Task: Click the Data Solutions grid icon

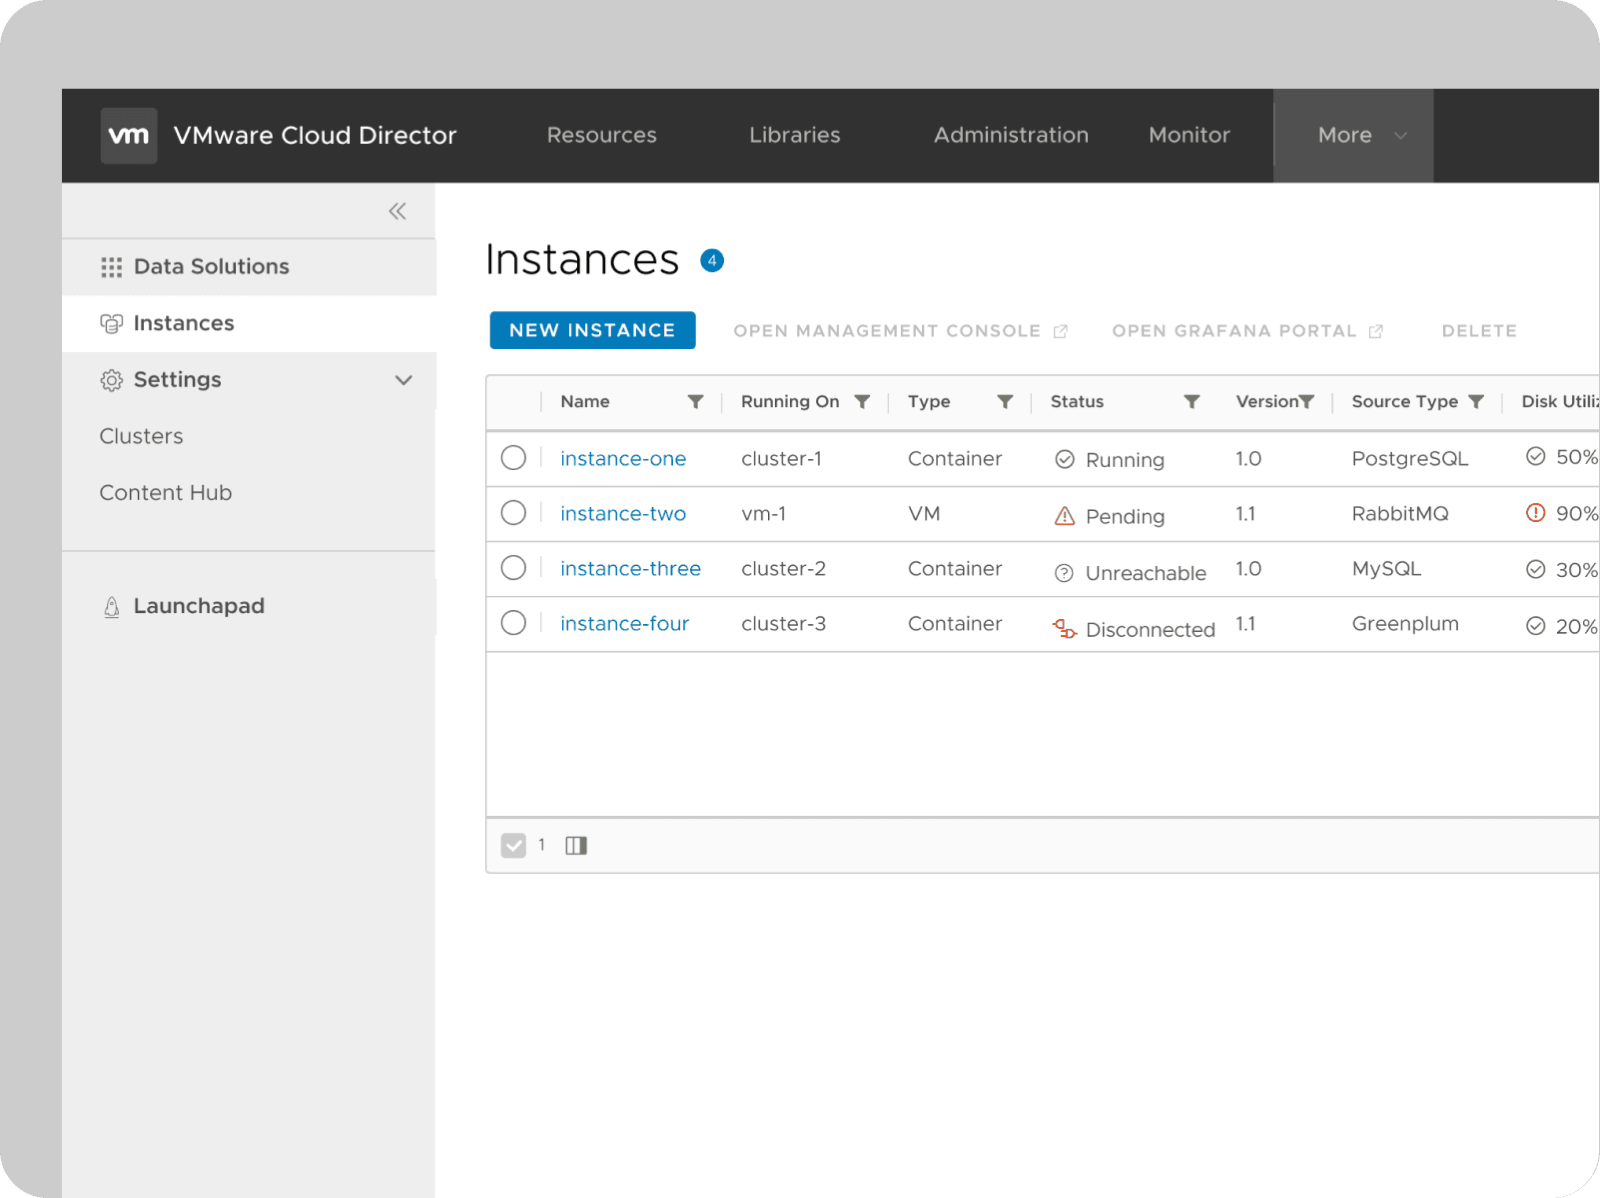Action: point(111,267)
